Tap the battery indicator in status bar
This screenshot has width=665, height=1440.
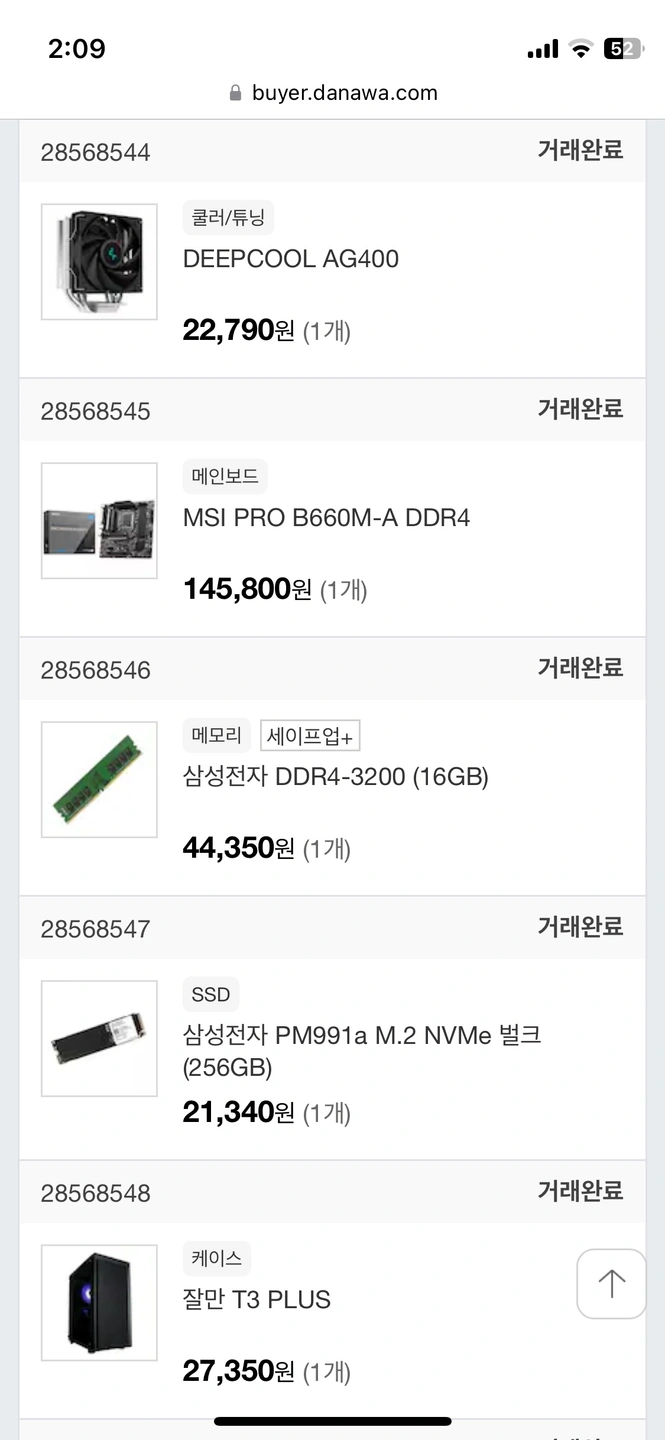pyautogui.click(x=622, y=49)
